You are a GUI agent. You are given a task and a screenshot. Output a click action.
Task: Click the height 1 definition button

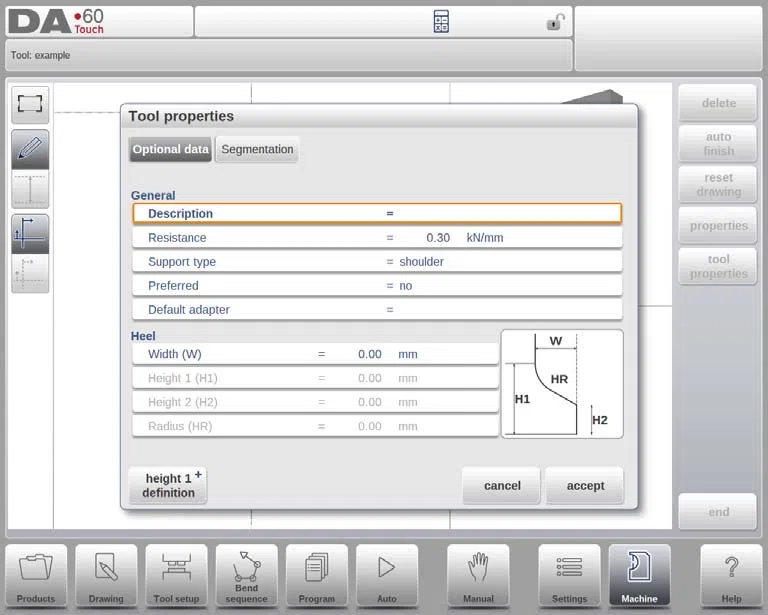168,485
